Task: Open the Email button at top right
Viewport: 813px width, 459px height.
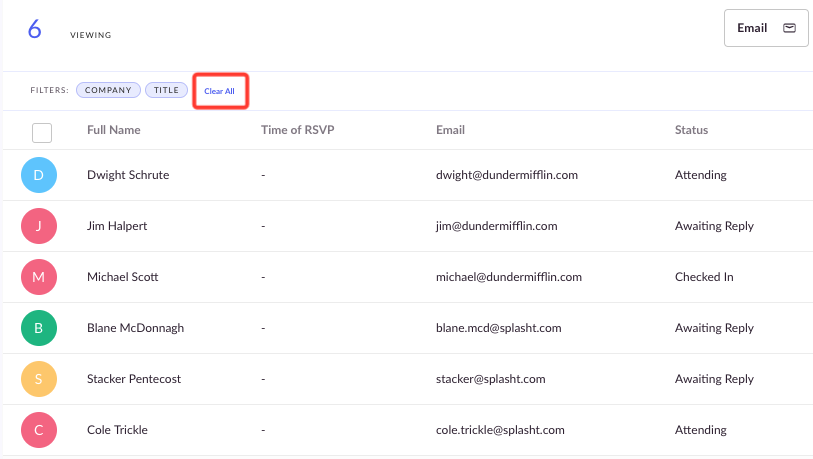Action: (x=766, y=28)
